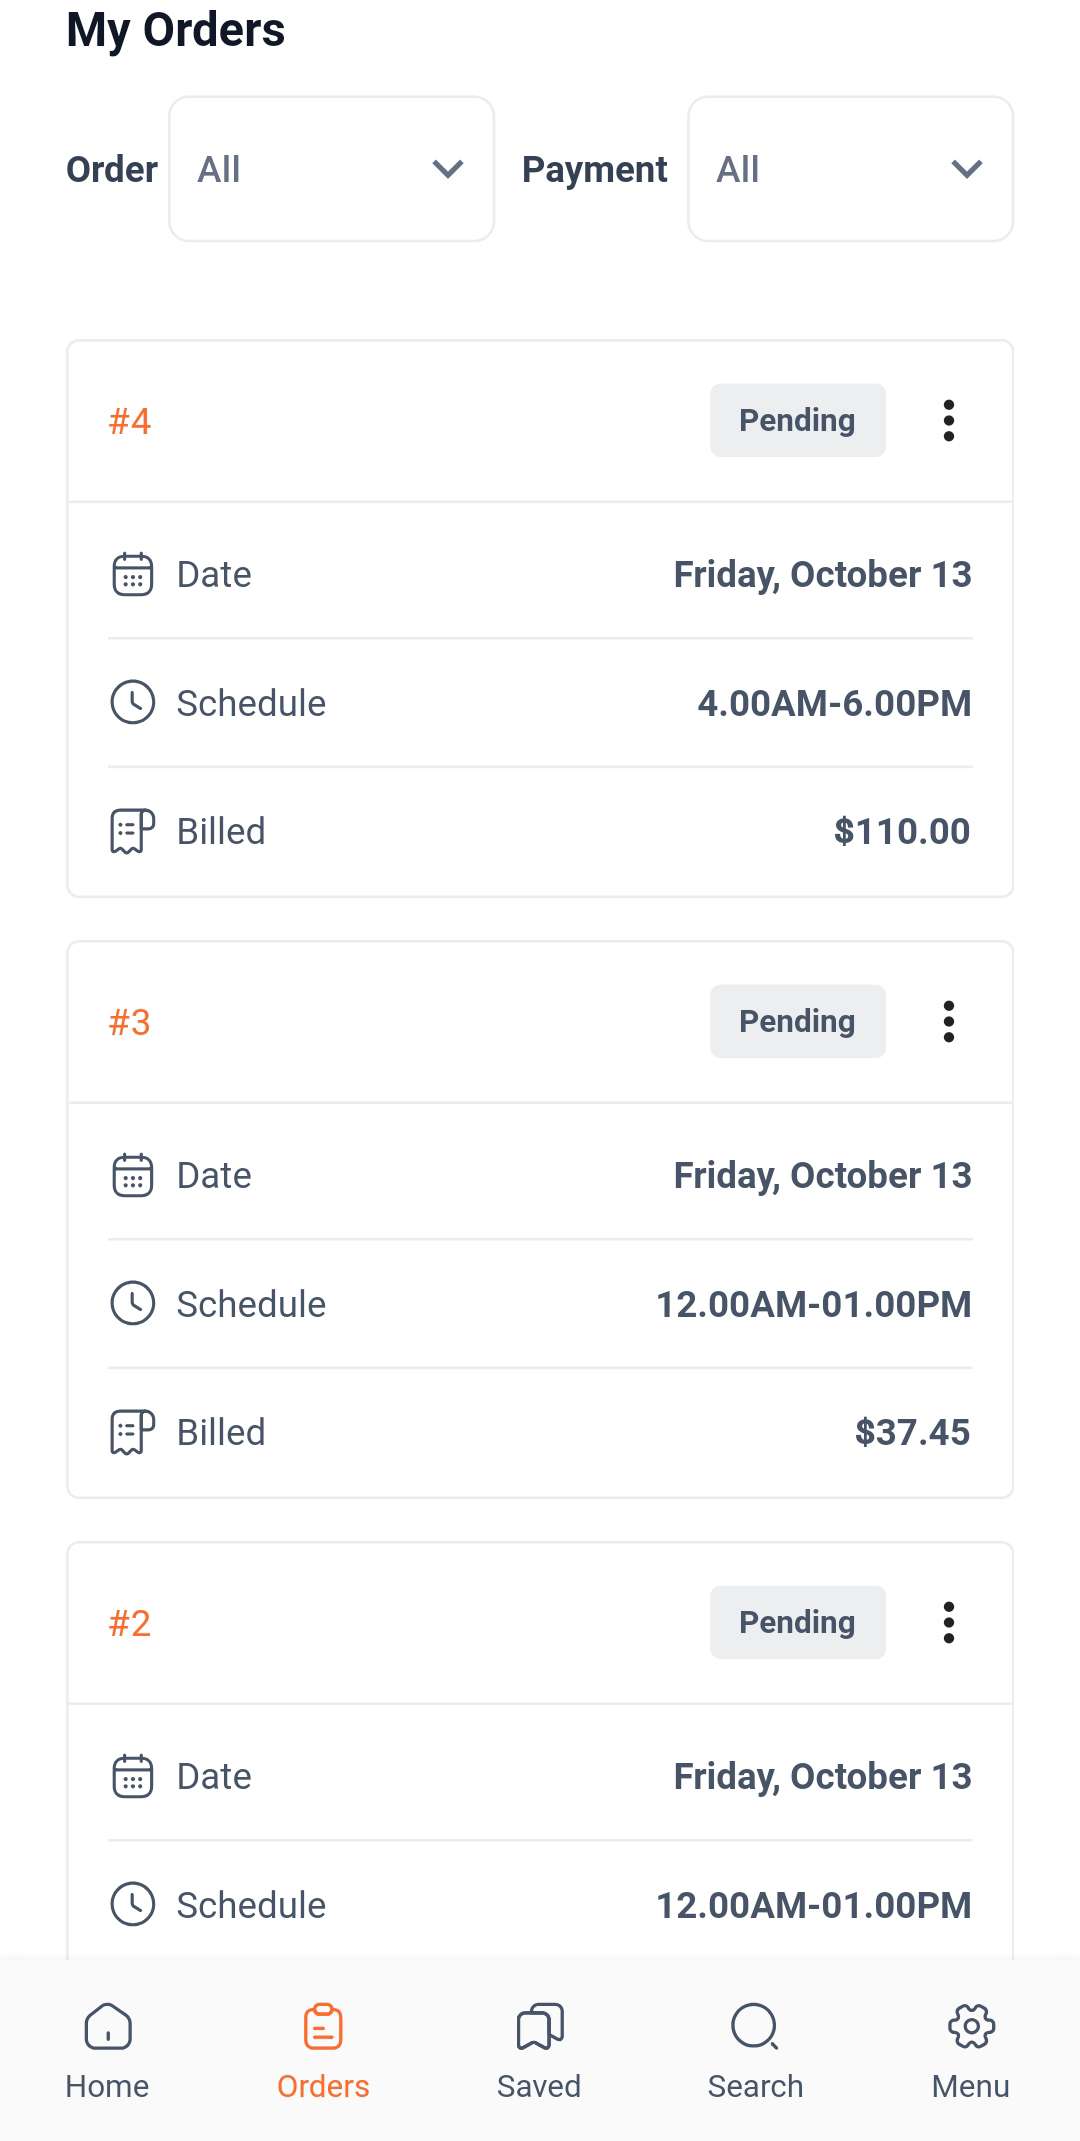1080x2141 pixels.
Task: Select the Orders tab label
Action: 323,2087
